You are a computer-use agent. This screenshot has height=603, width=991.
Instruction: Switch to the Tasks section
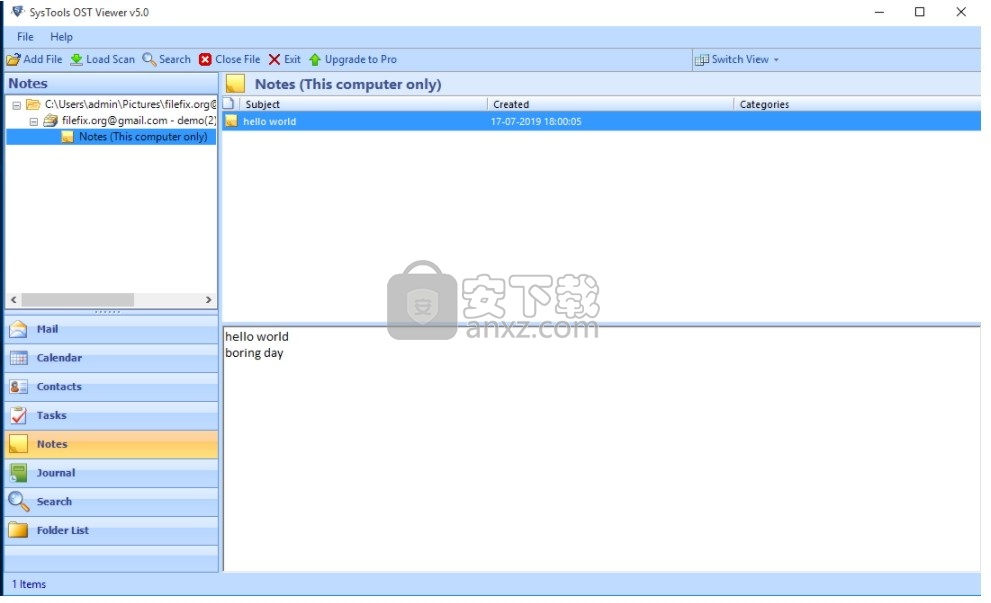[111, 415]
